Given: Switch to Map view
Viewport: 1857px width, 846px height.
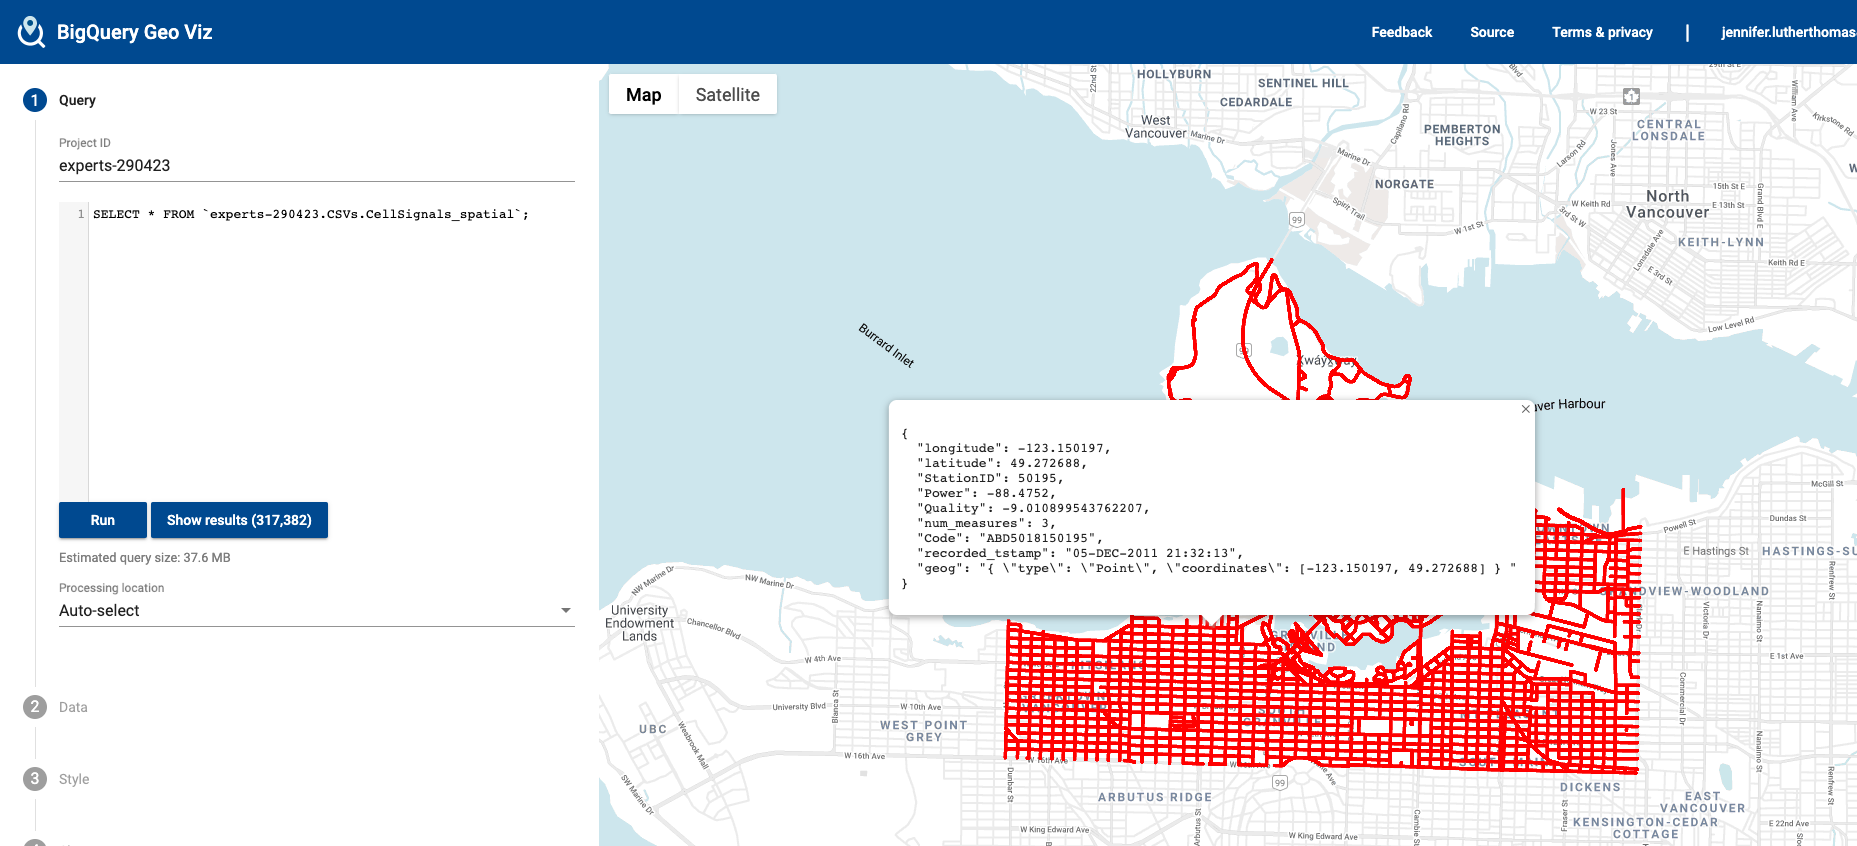Looking at the screenshot, I should (644, 94).
